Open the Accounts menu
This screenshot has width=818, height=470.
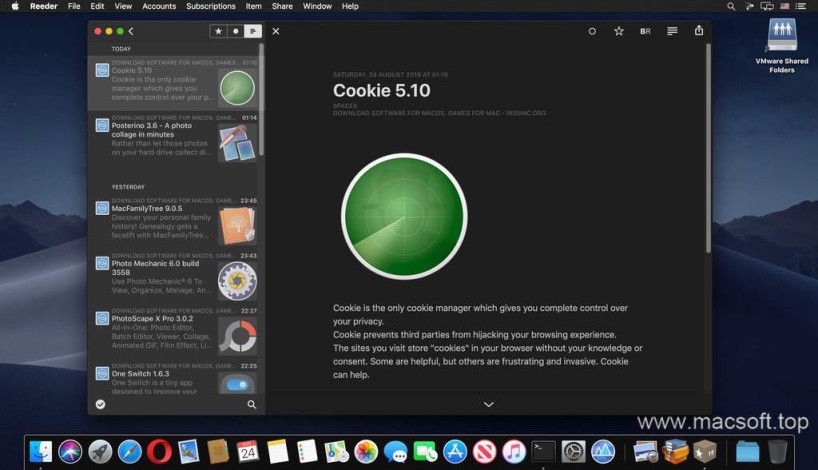pos(159,6)
